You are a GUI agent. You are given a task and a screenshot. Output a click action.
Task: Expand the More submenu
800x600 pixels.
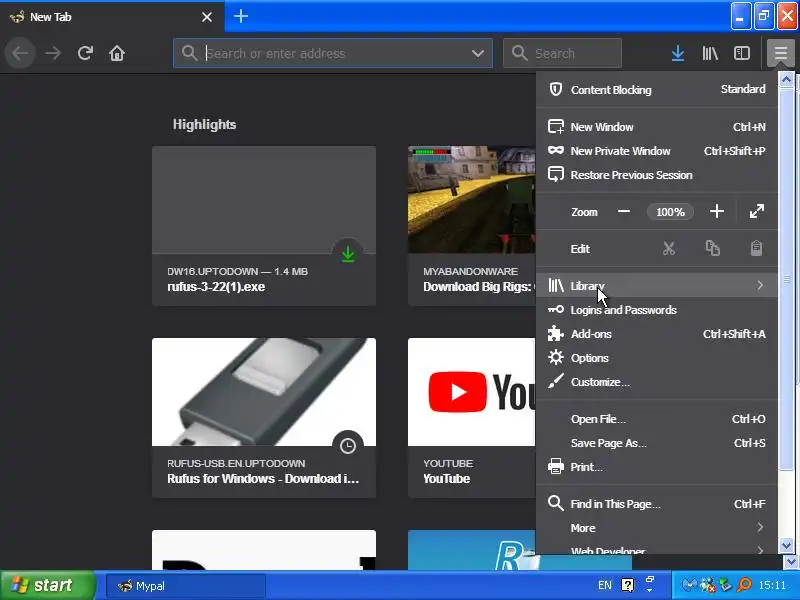(x=657, y=528)
